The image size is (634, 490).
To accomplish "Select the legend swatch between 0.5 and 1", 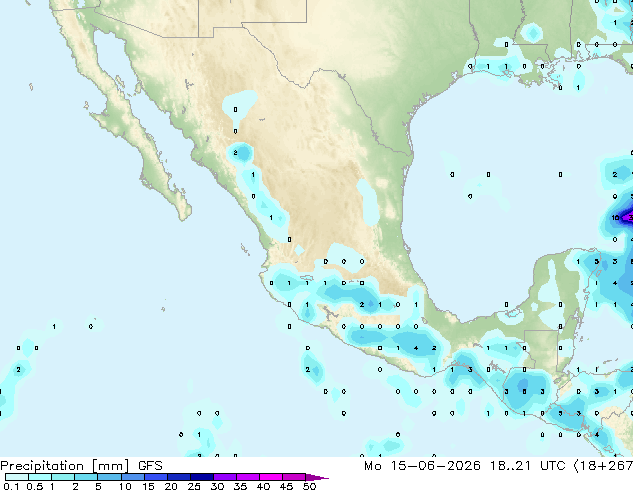I will click(40, 477).
